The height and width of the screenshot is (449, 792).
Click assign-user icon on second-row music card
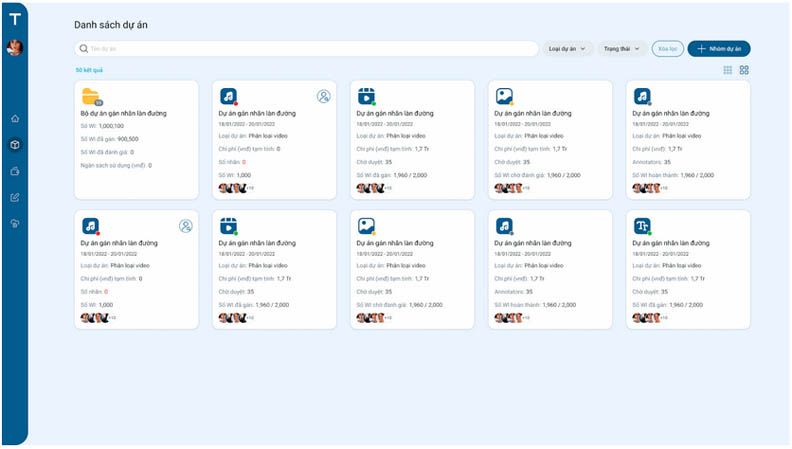[185, 226]
